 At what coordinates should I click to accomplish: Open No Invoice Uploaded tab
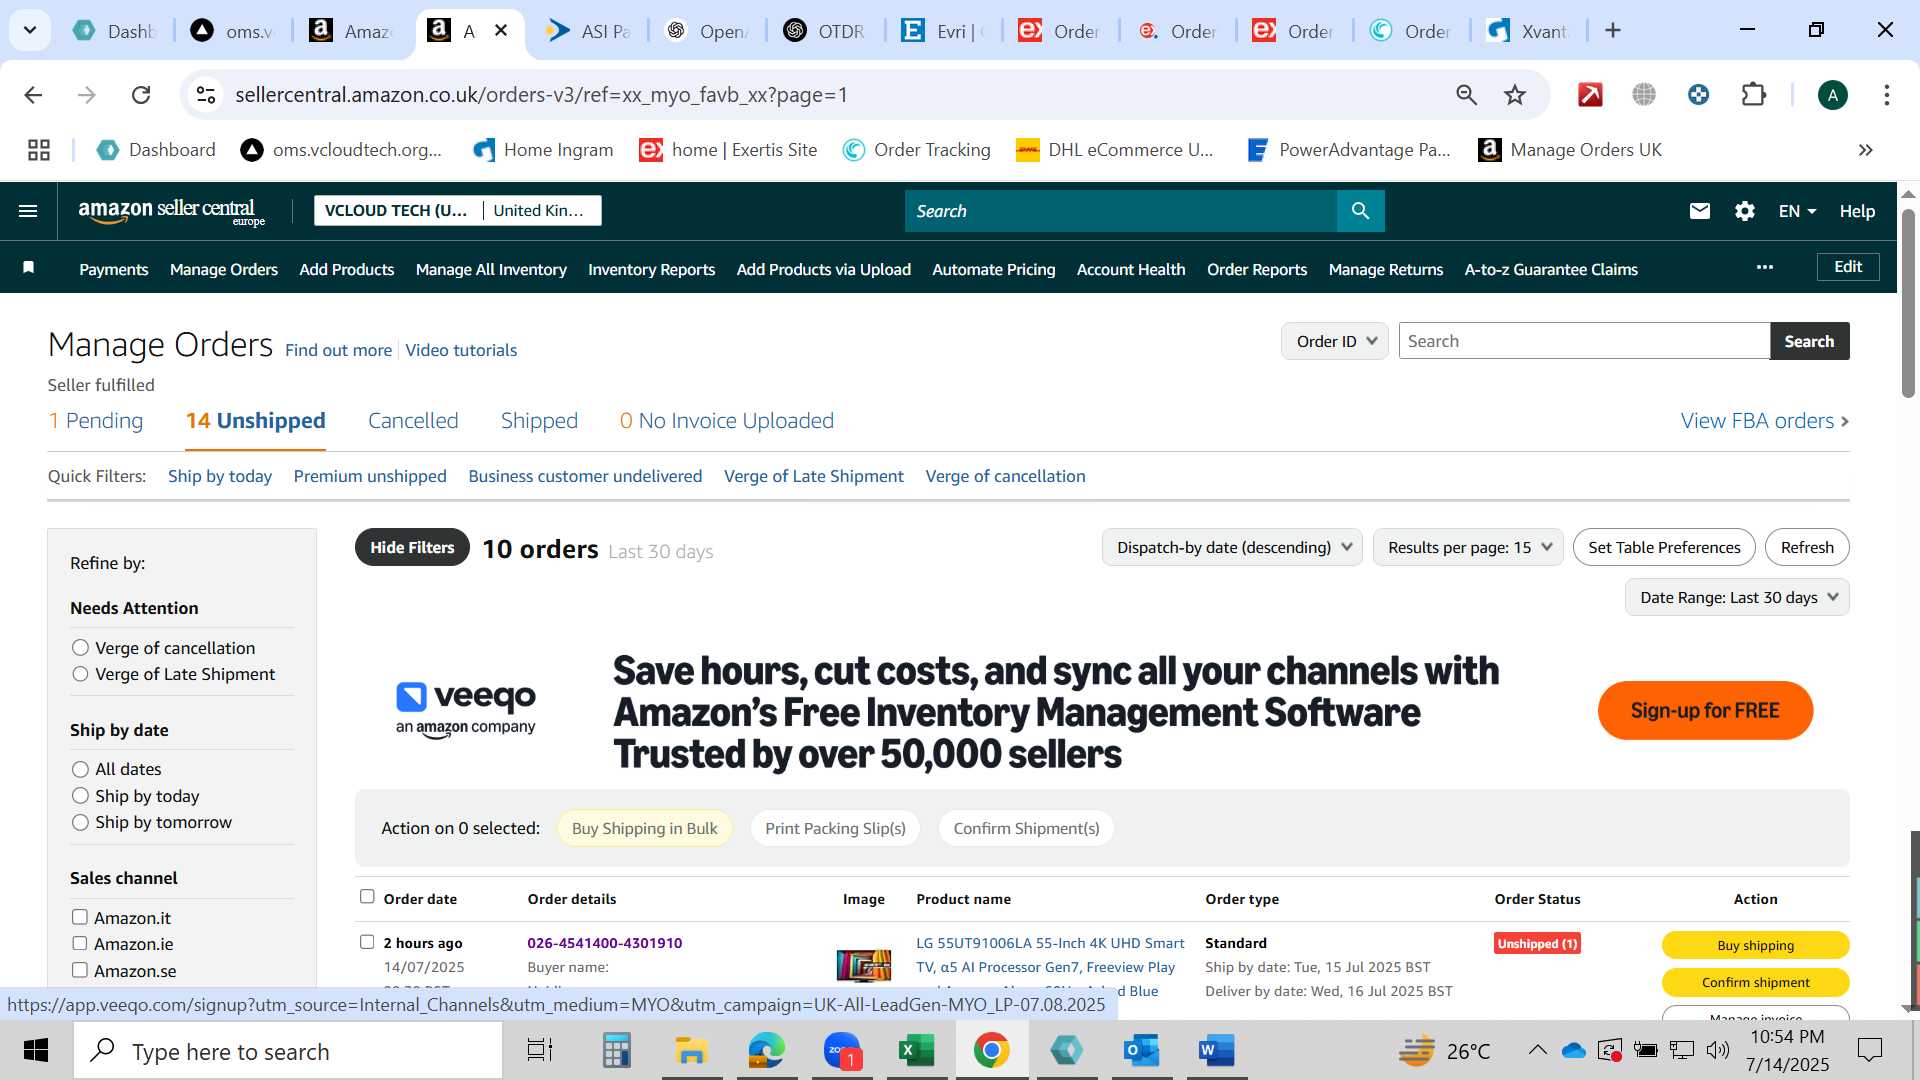[x=727, y=421]
